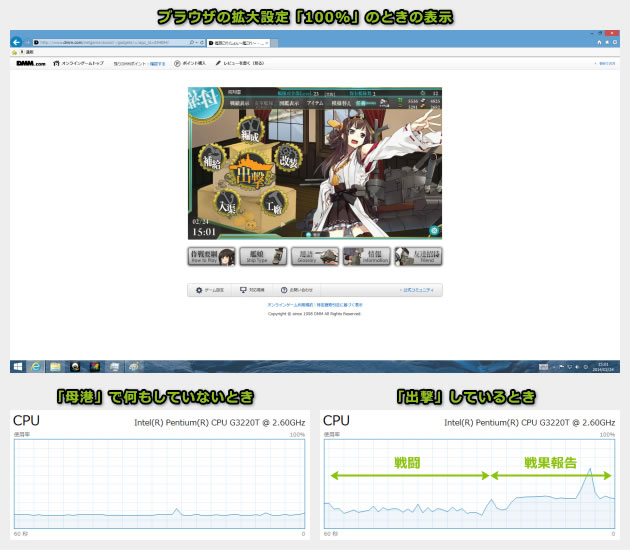Select 模様替え in the game's top menu
The height and width of the screenshot is (550, 630).
click(341, 103)
